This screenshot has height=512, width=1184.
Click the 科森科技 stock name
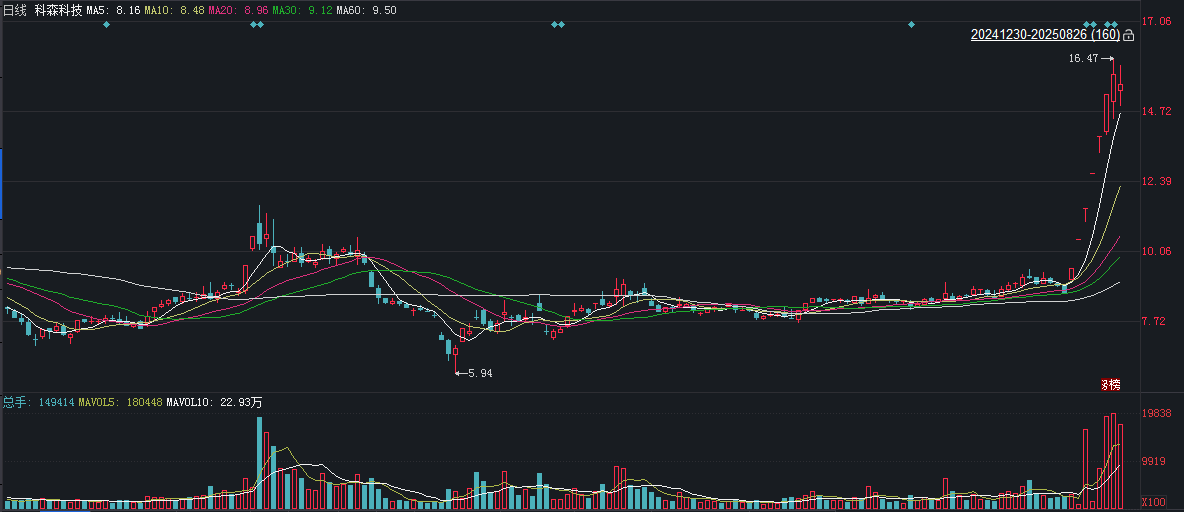tap(58, 11)
